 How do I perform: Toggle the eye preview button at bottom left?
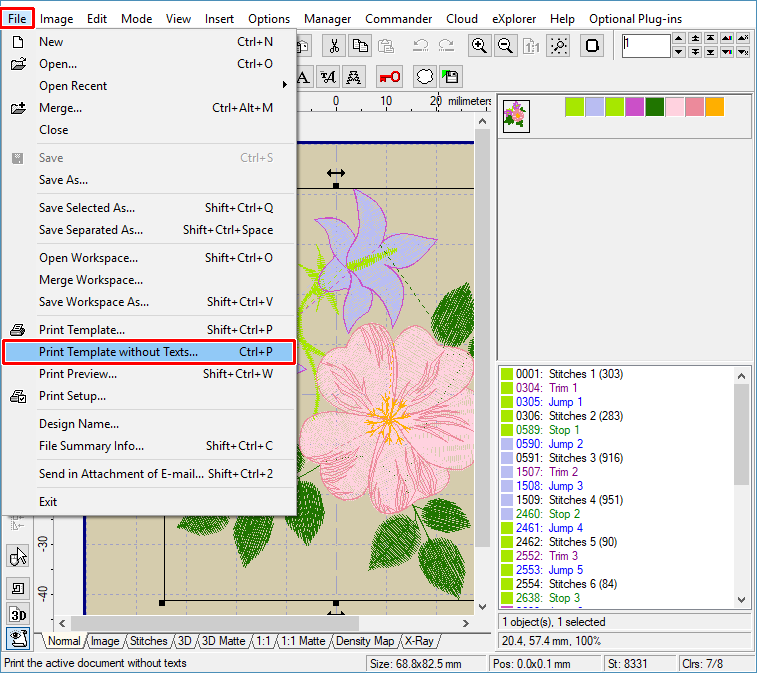[x=18, y=638]
